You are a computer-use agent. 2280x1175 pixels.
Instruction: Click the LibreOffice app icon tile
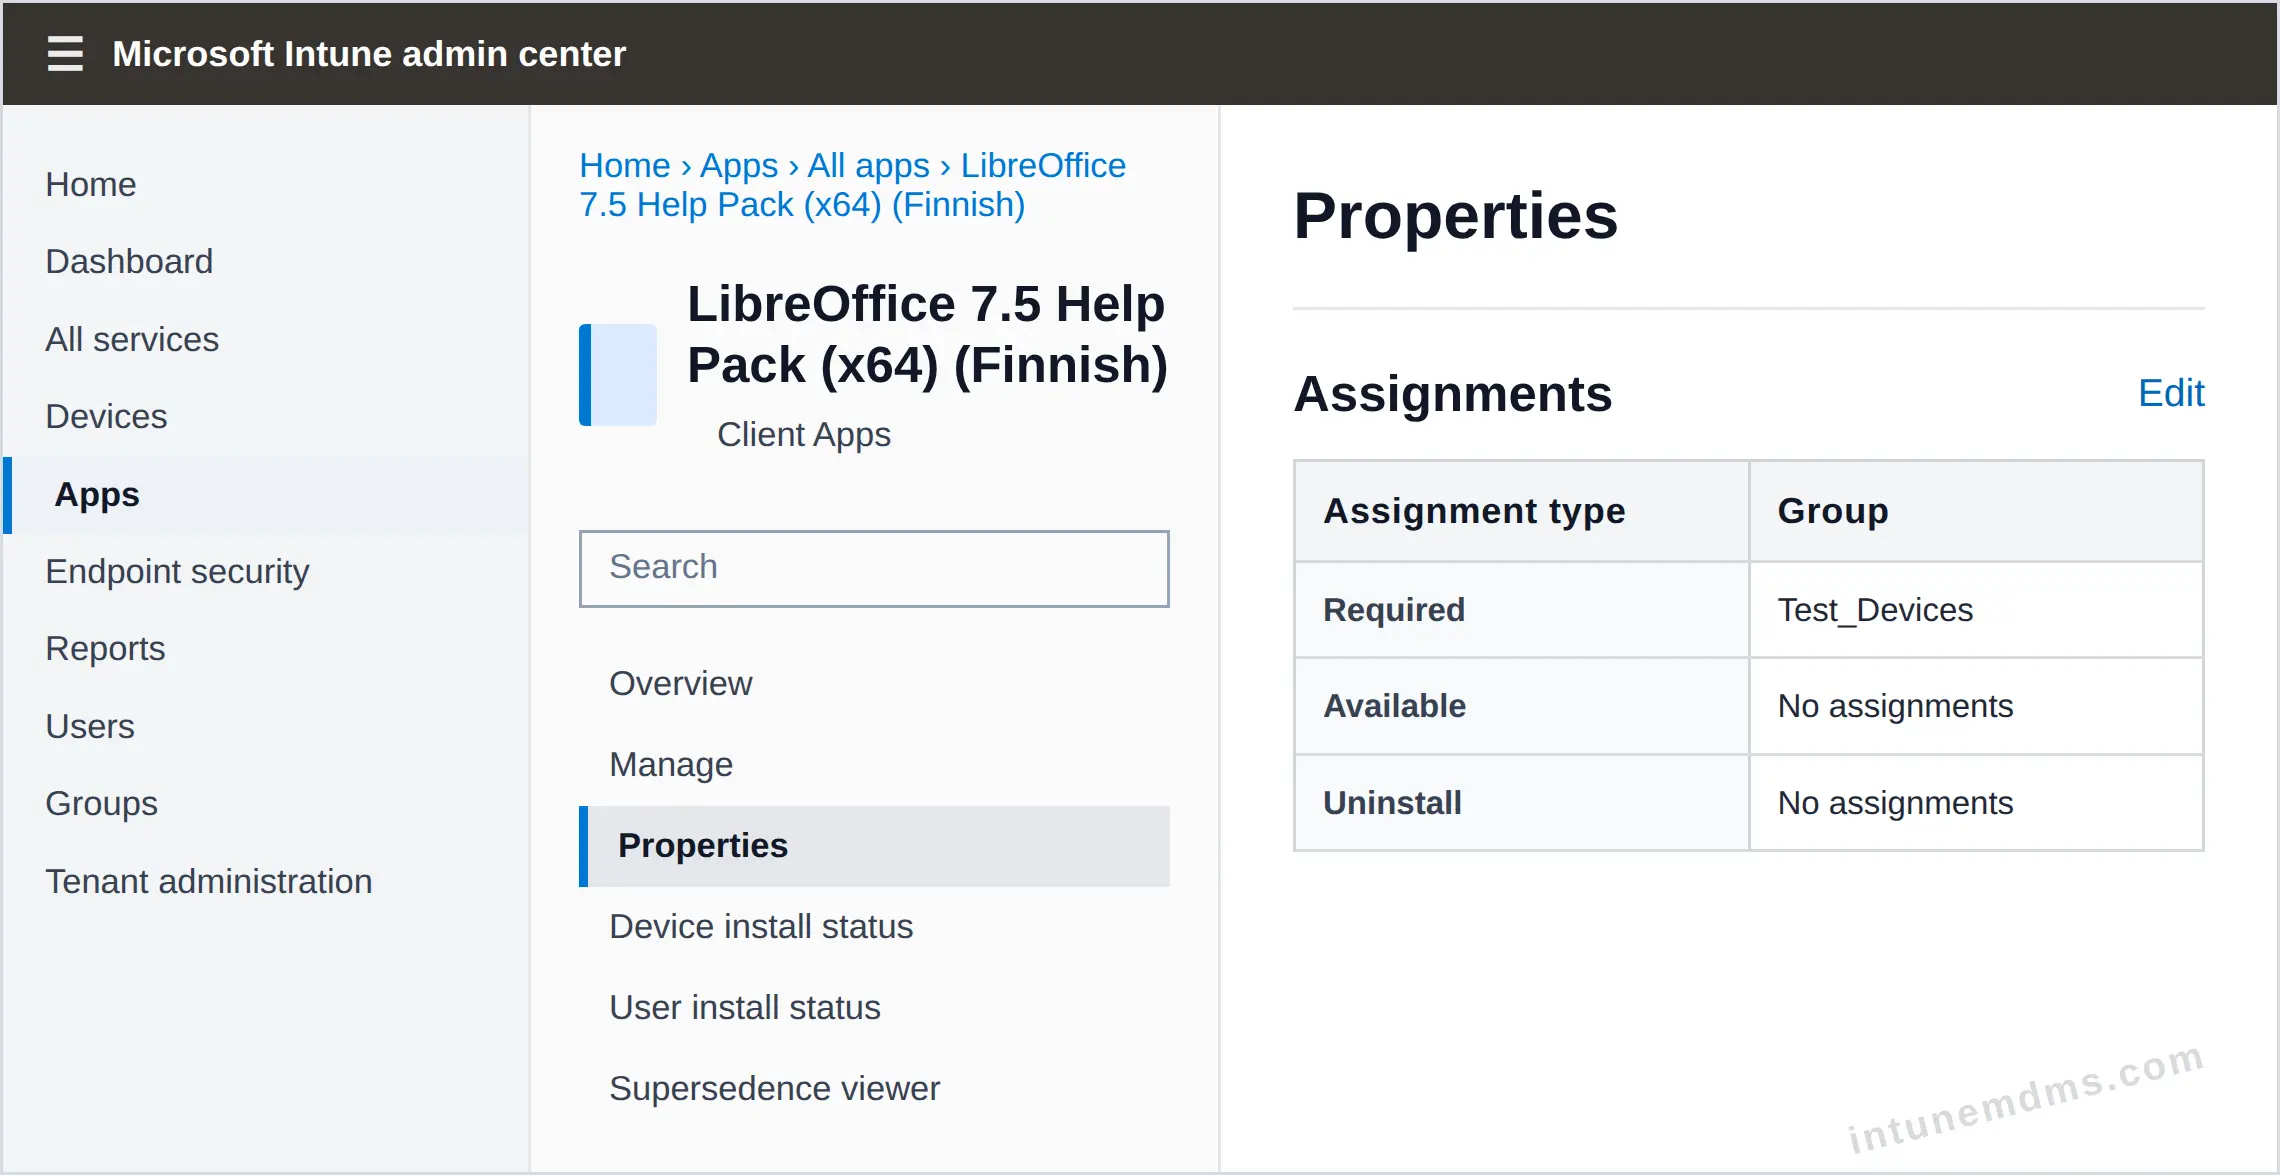[x=618, y=375]
